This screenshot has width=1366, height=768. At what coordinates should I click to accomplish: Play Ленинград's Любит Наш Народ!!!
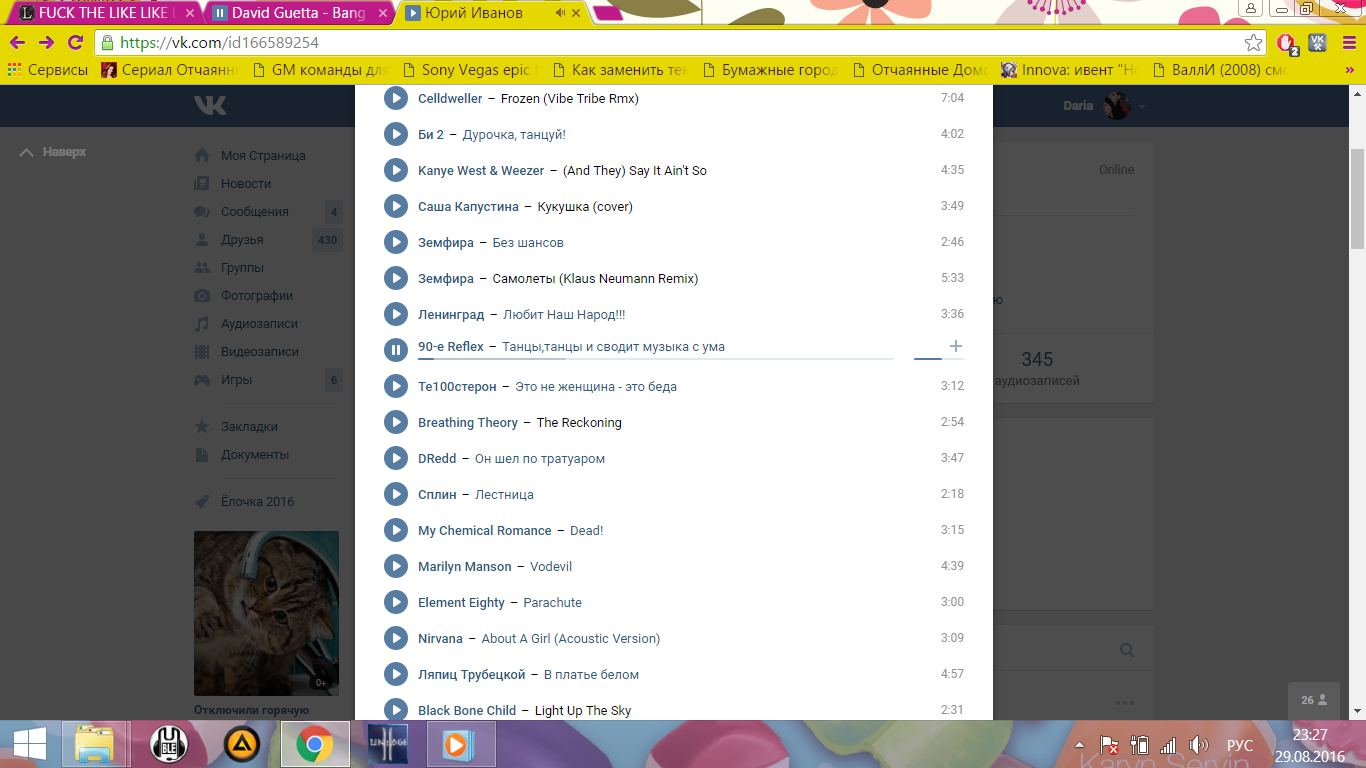pos(396,314)
